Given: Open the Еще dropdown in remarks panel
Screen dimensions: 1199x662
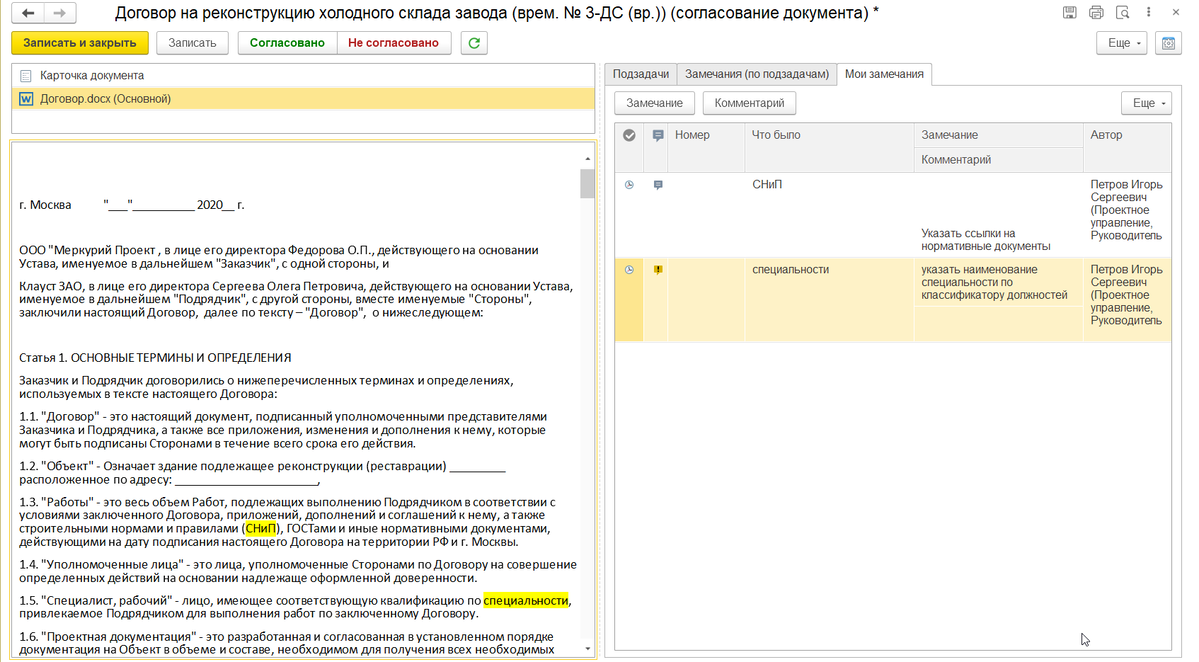Looking at the screenshot, I should point(1147,103).
